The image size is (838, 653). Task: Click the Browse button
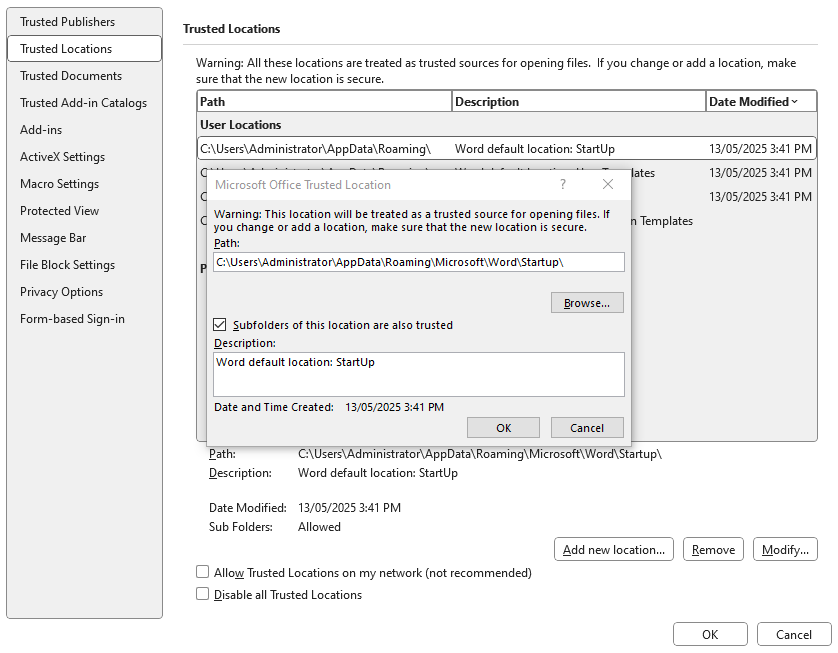pyautogui.click(x=587, y=303)
